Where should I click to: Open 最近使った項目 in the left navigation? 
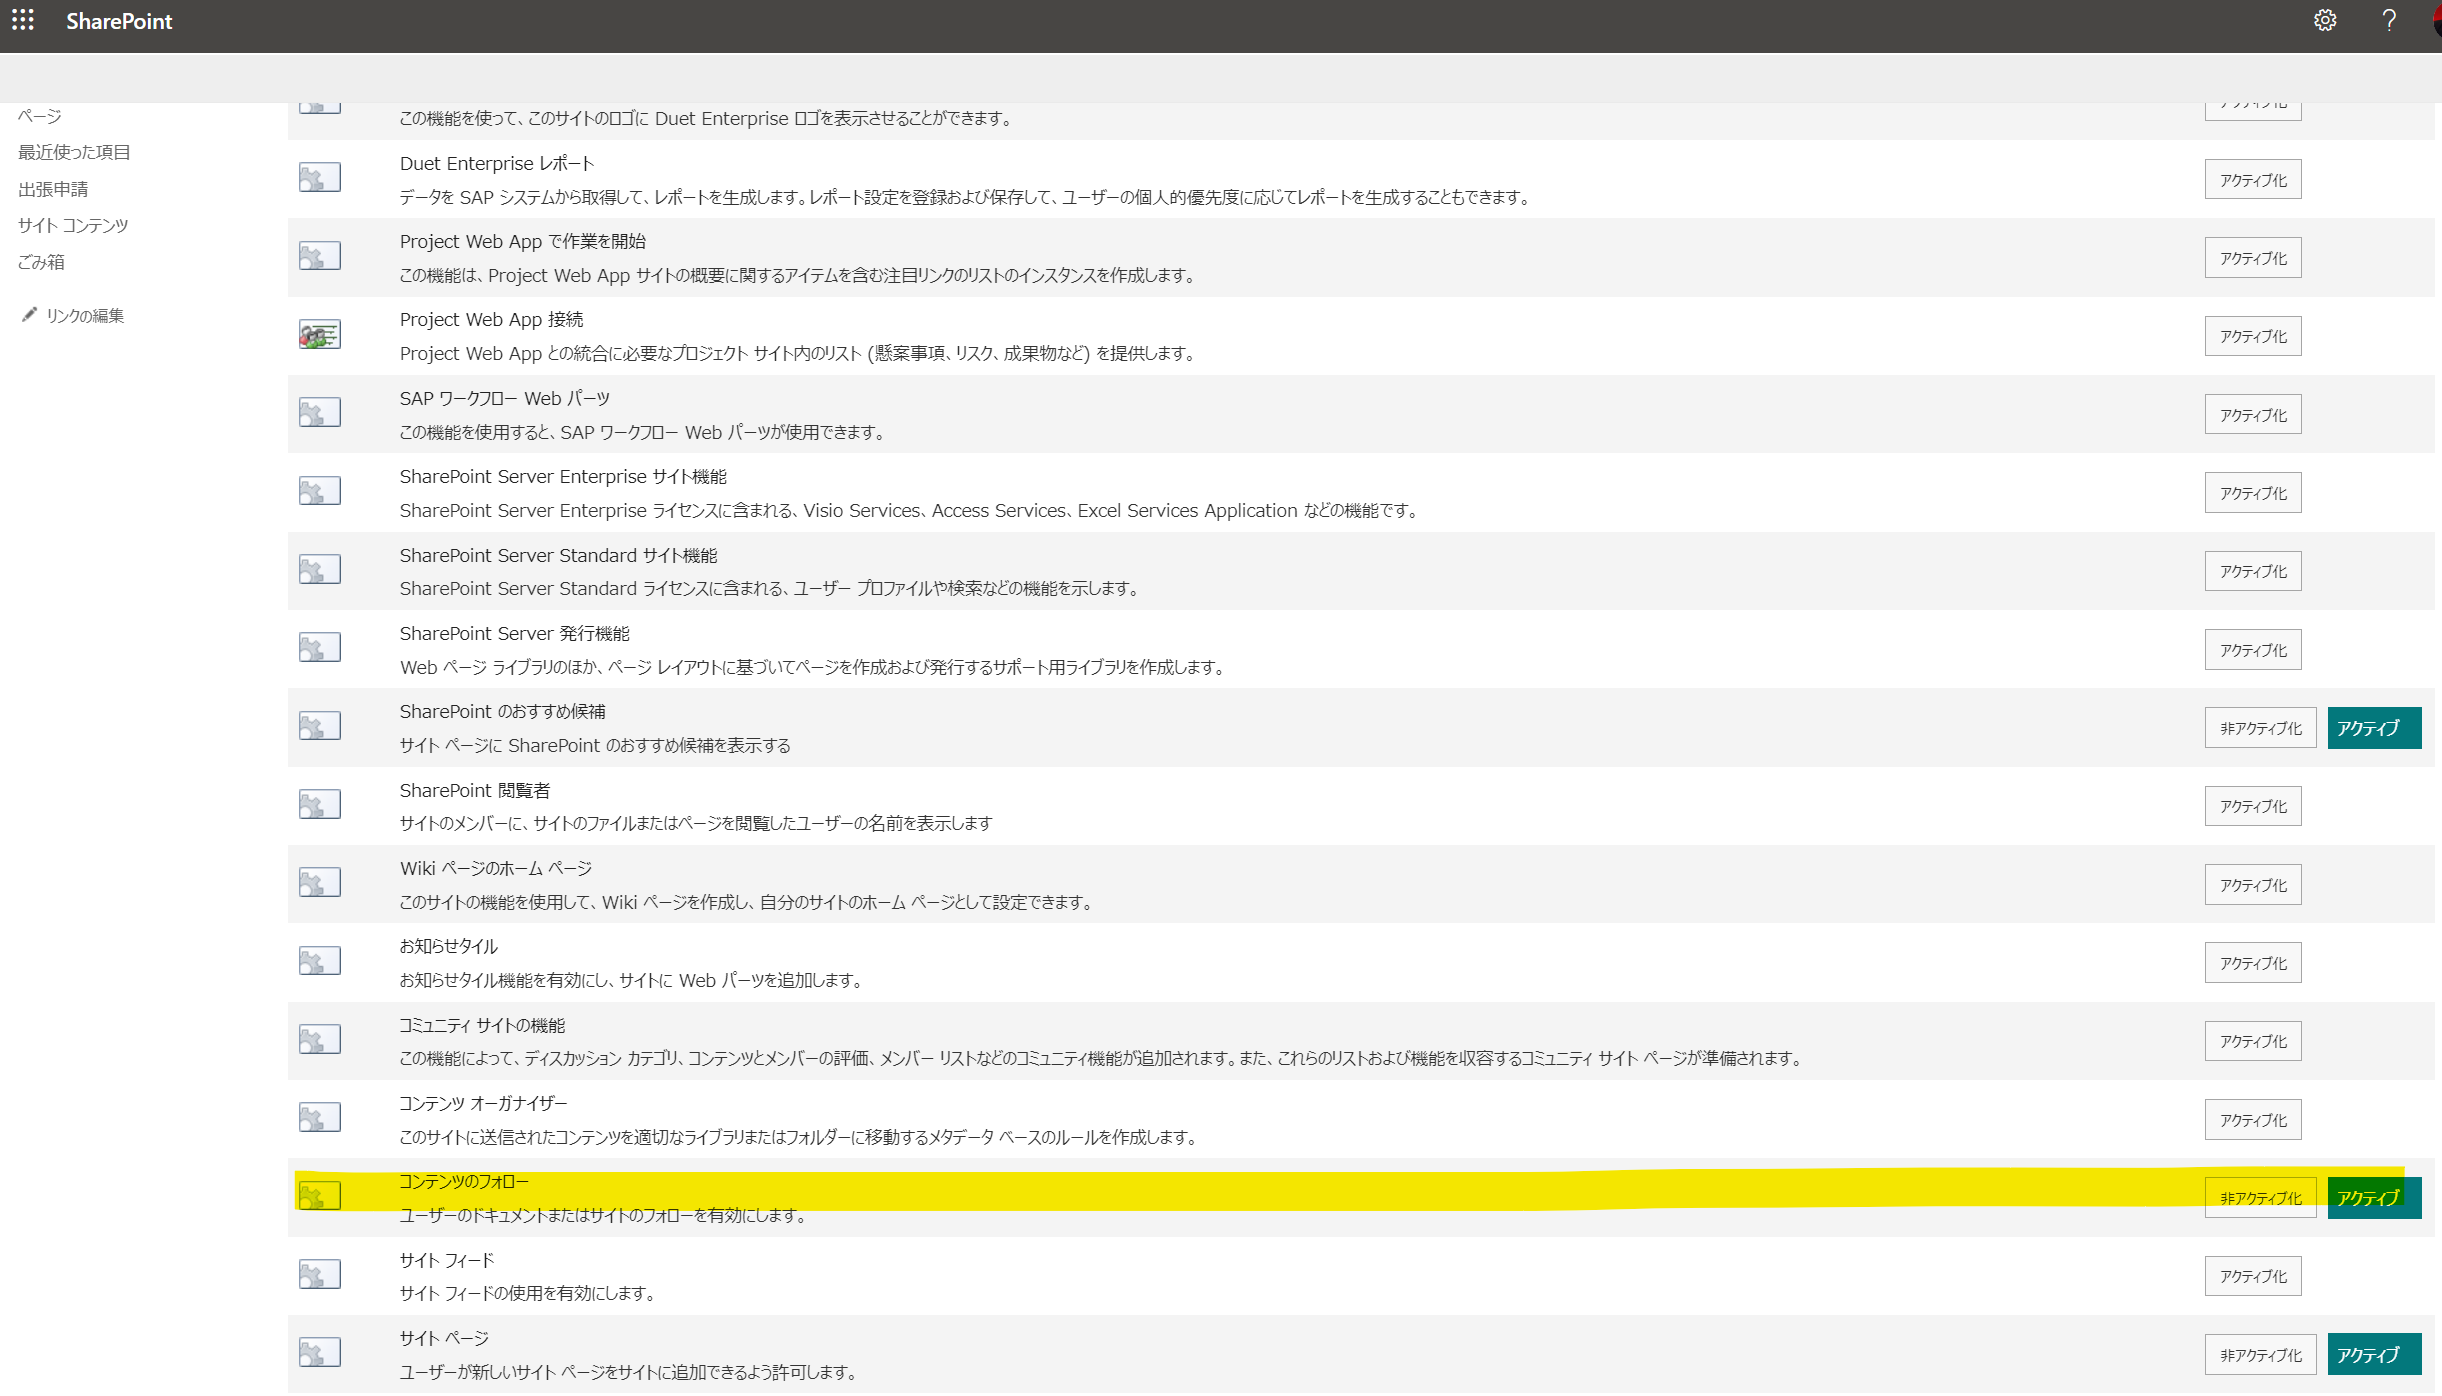point(74,152)
